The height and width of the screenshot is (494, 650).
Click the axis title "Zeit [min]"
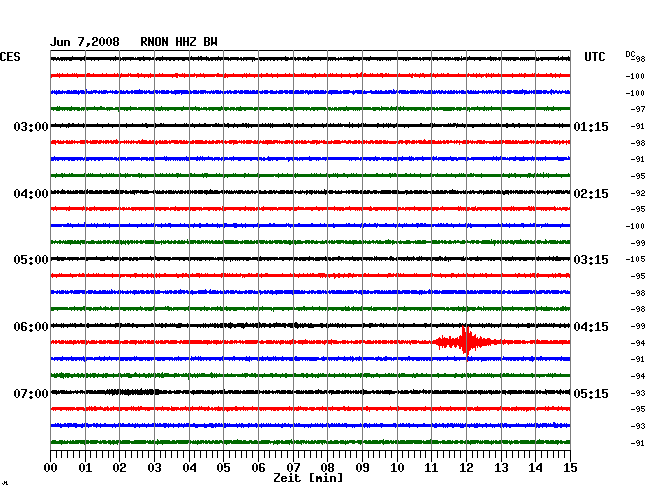(308, 478)
